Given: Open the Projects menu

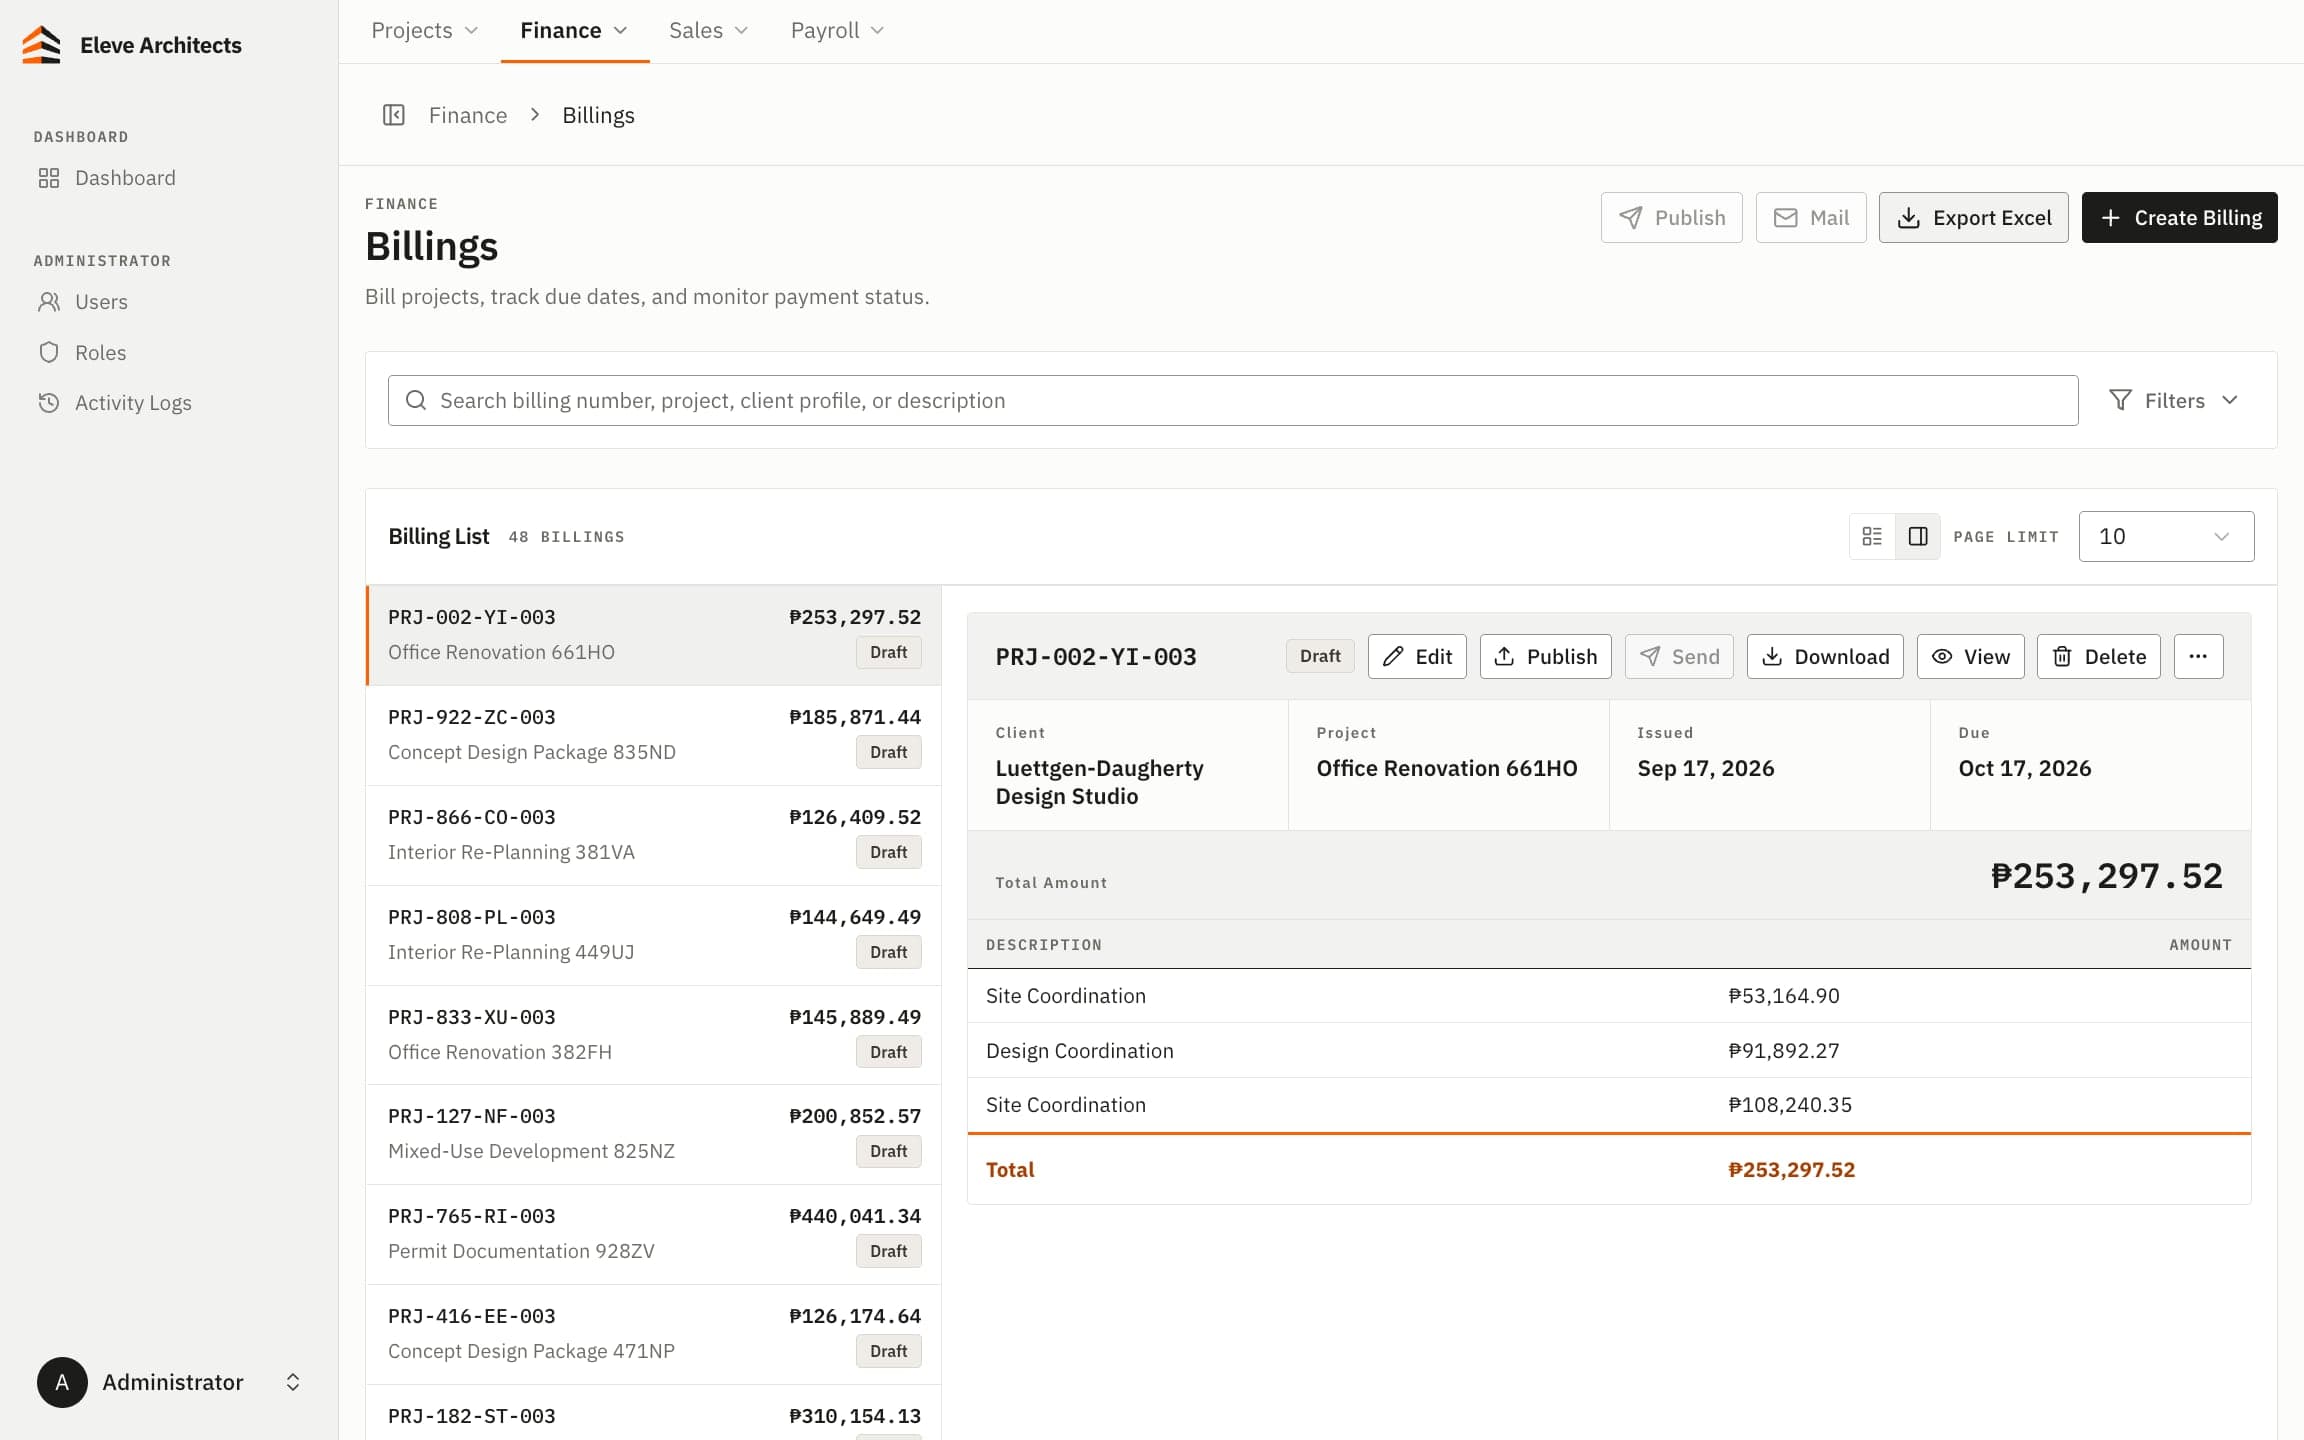Looking at the screenshot, I should tap(424, 31).
